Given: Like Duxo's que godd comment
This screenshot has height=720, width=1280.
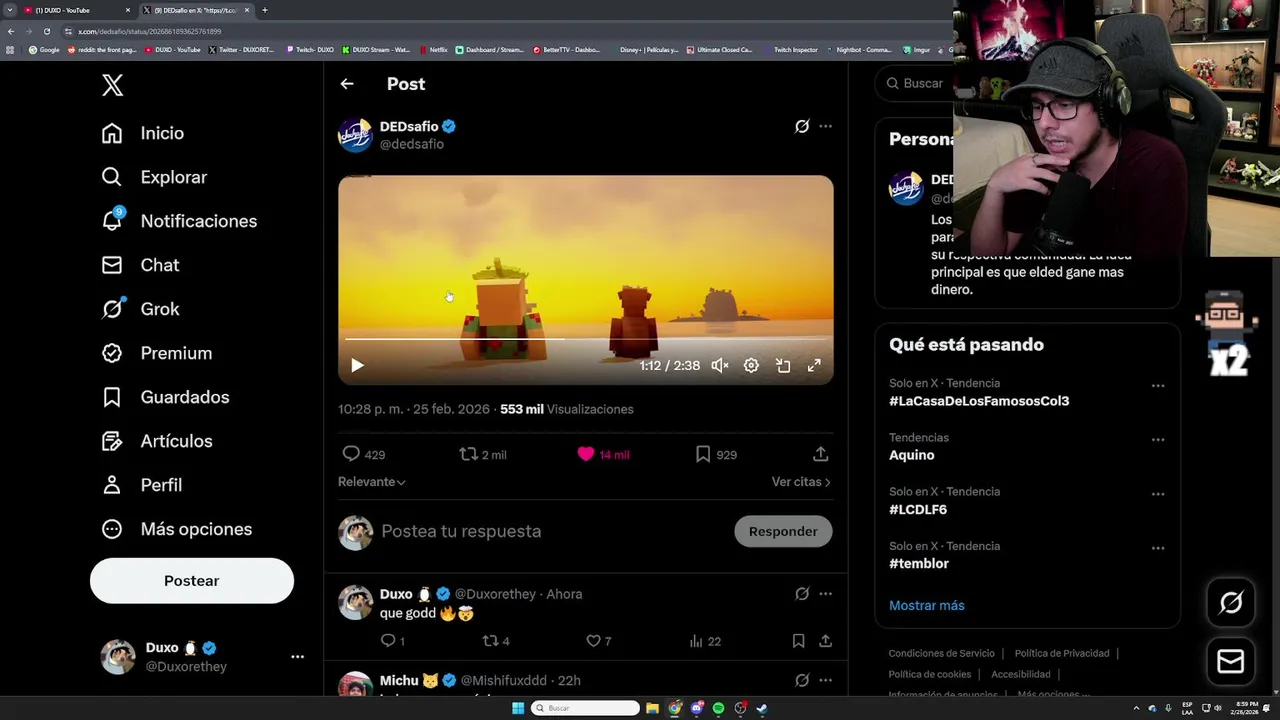Looking at the screenshot, I should point(593,641).
